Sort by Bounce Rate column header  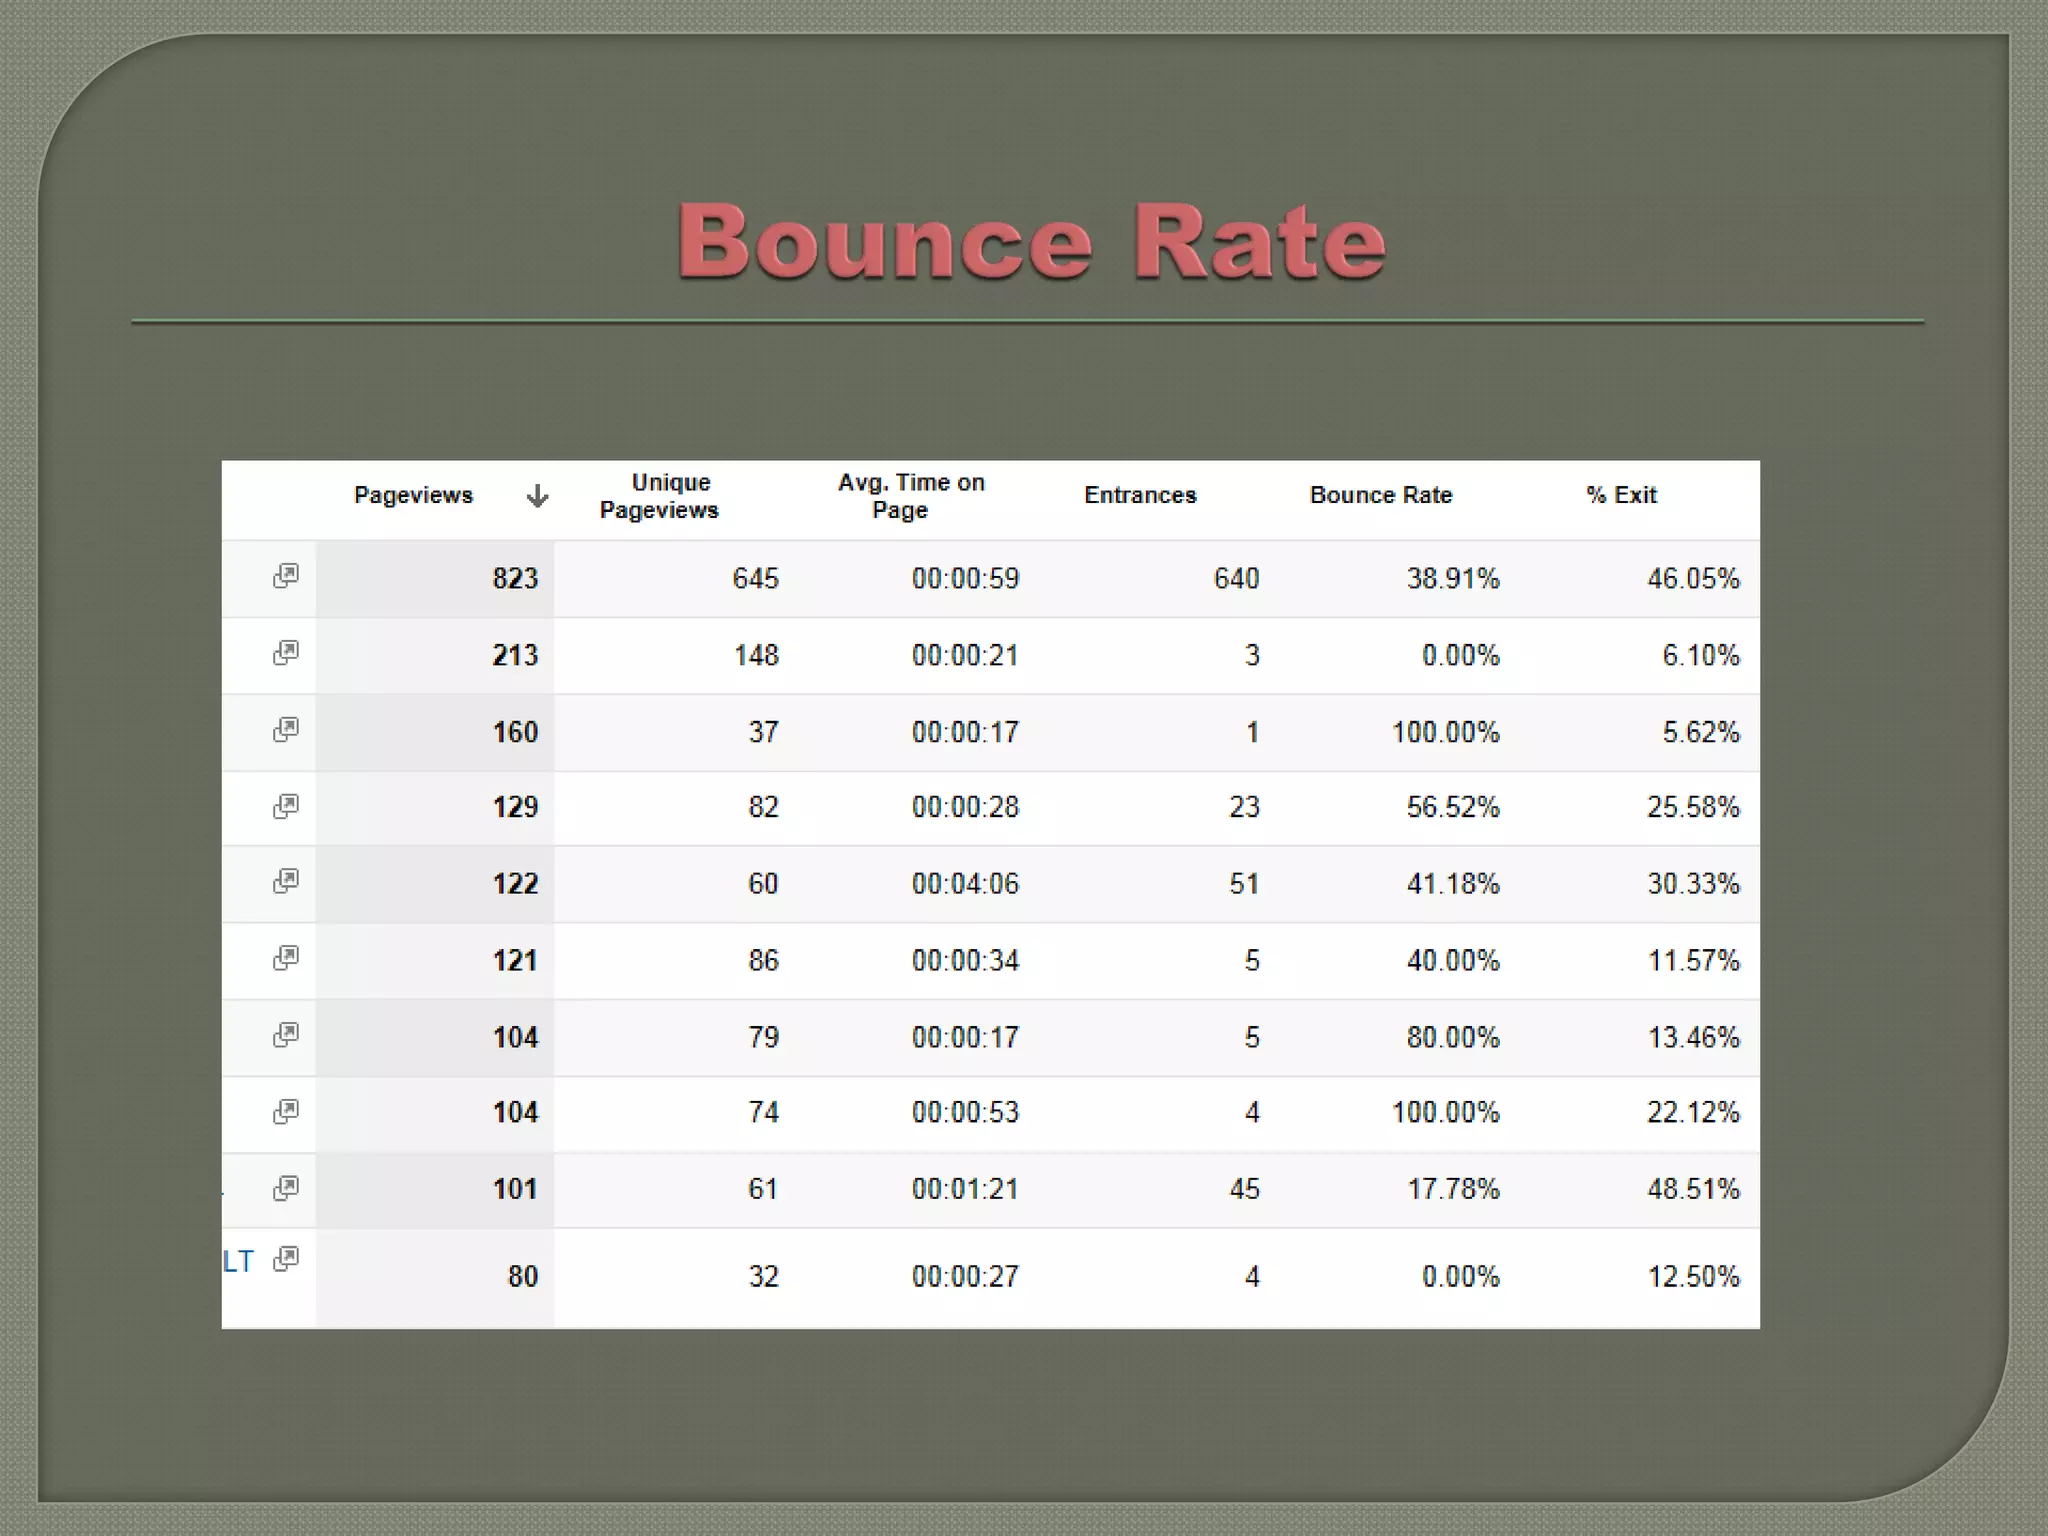pyautogui.click(x=1380, y=496)
